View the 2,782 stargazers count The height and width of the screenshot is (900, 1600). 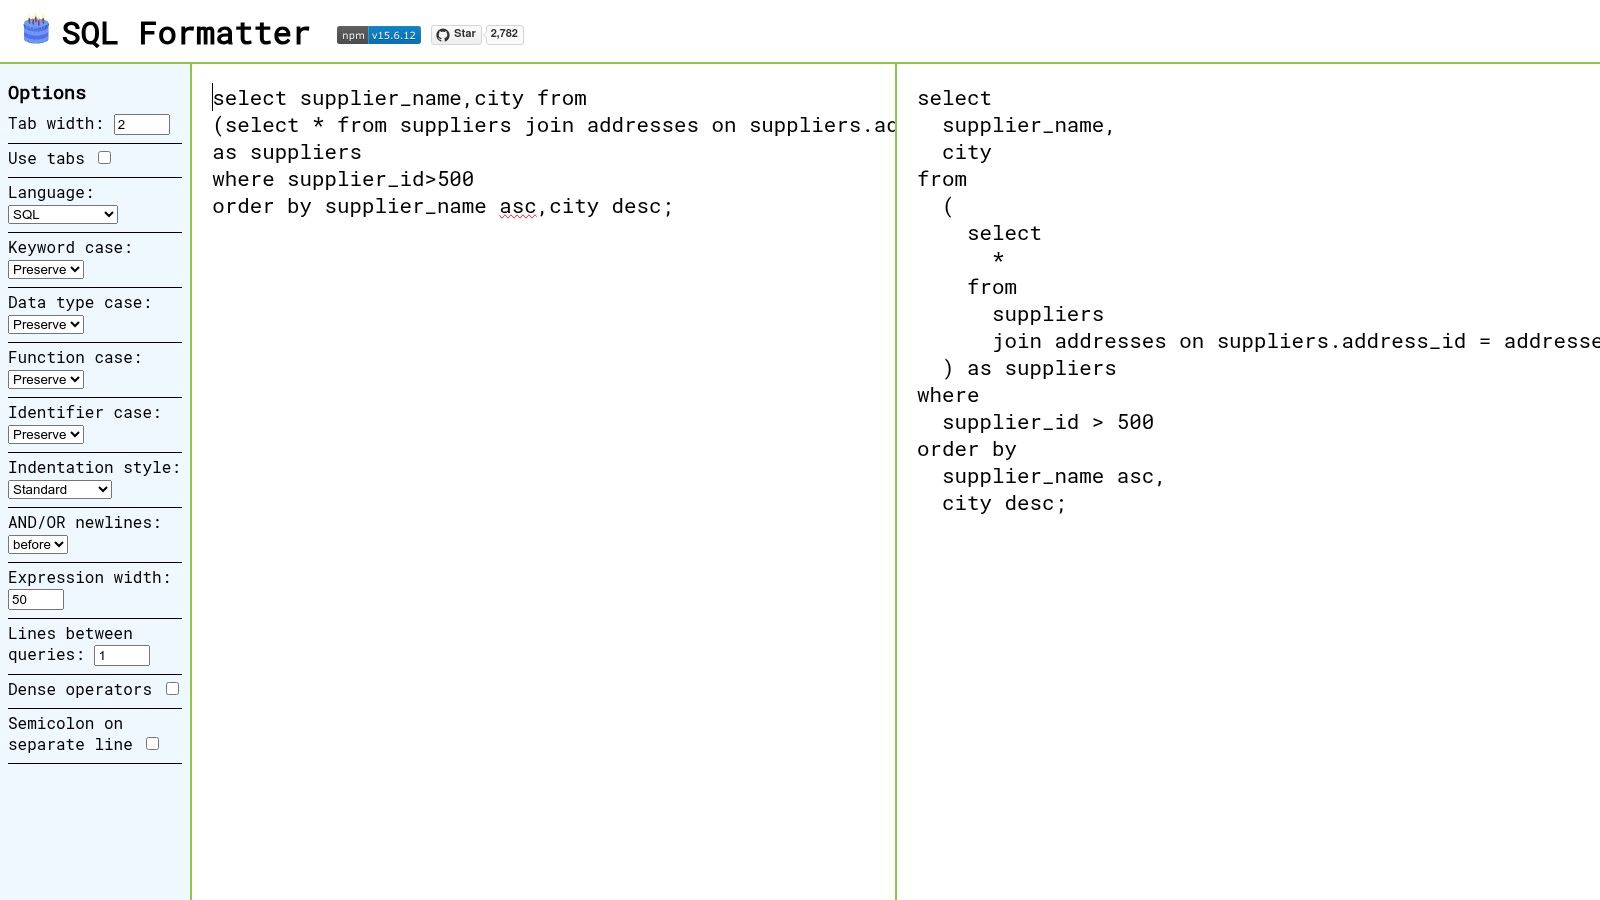[504, 34]
